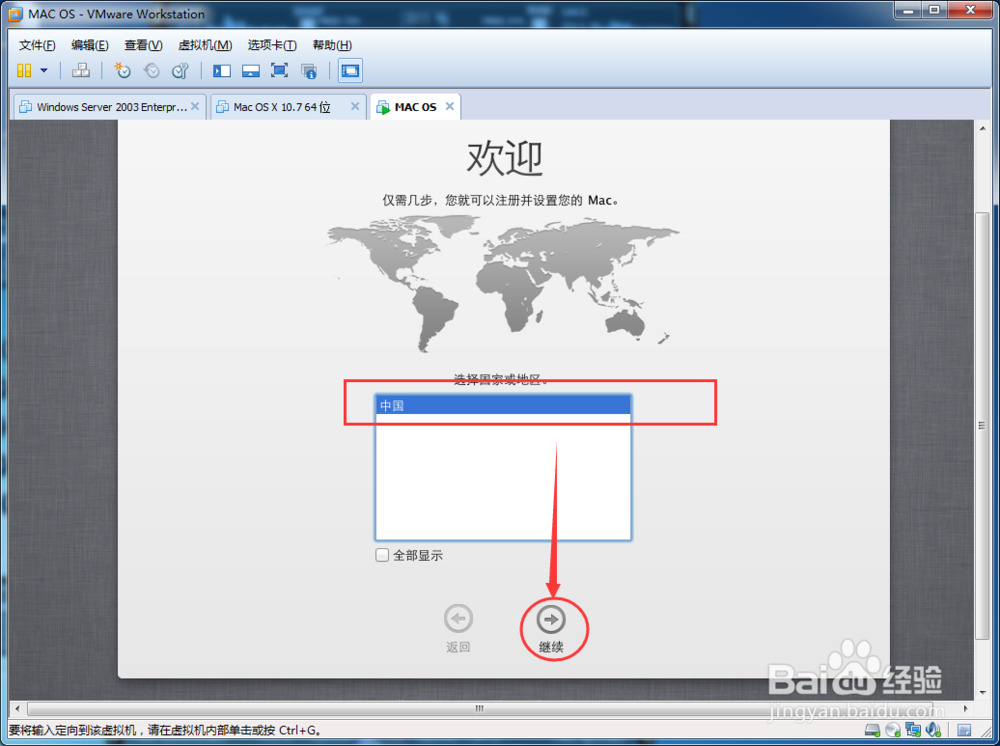
Task: Switch to Windows Server 2003 Enterprise tab
Action: pyautogui.click(x=110, y=106)
